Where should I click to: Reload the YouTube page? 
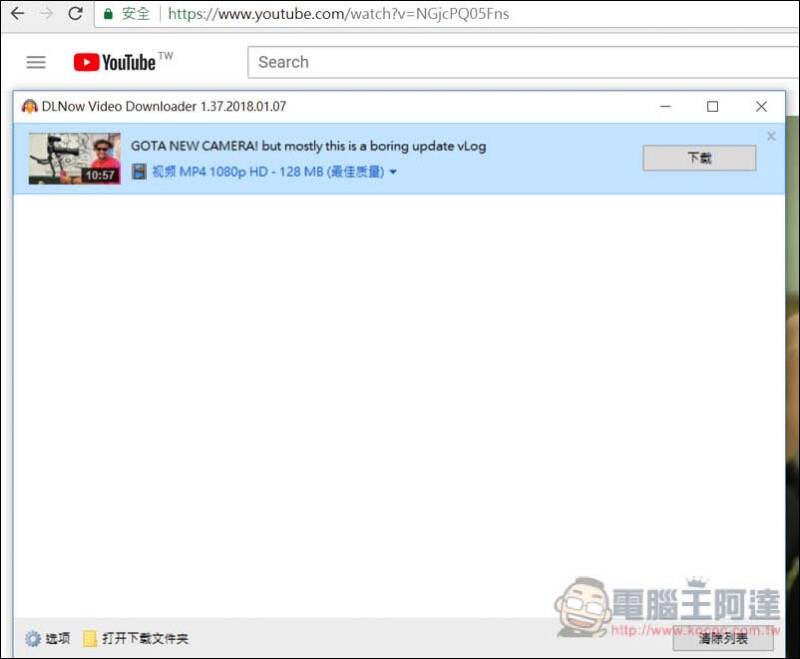[x=76, y=14]
